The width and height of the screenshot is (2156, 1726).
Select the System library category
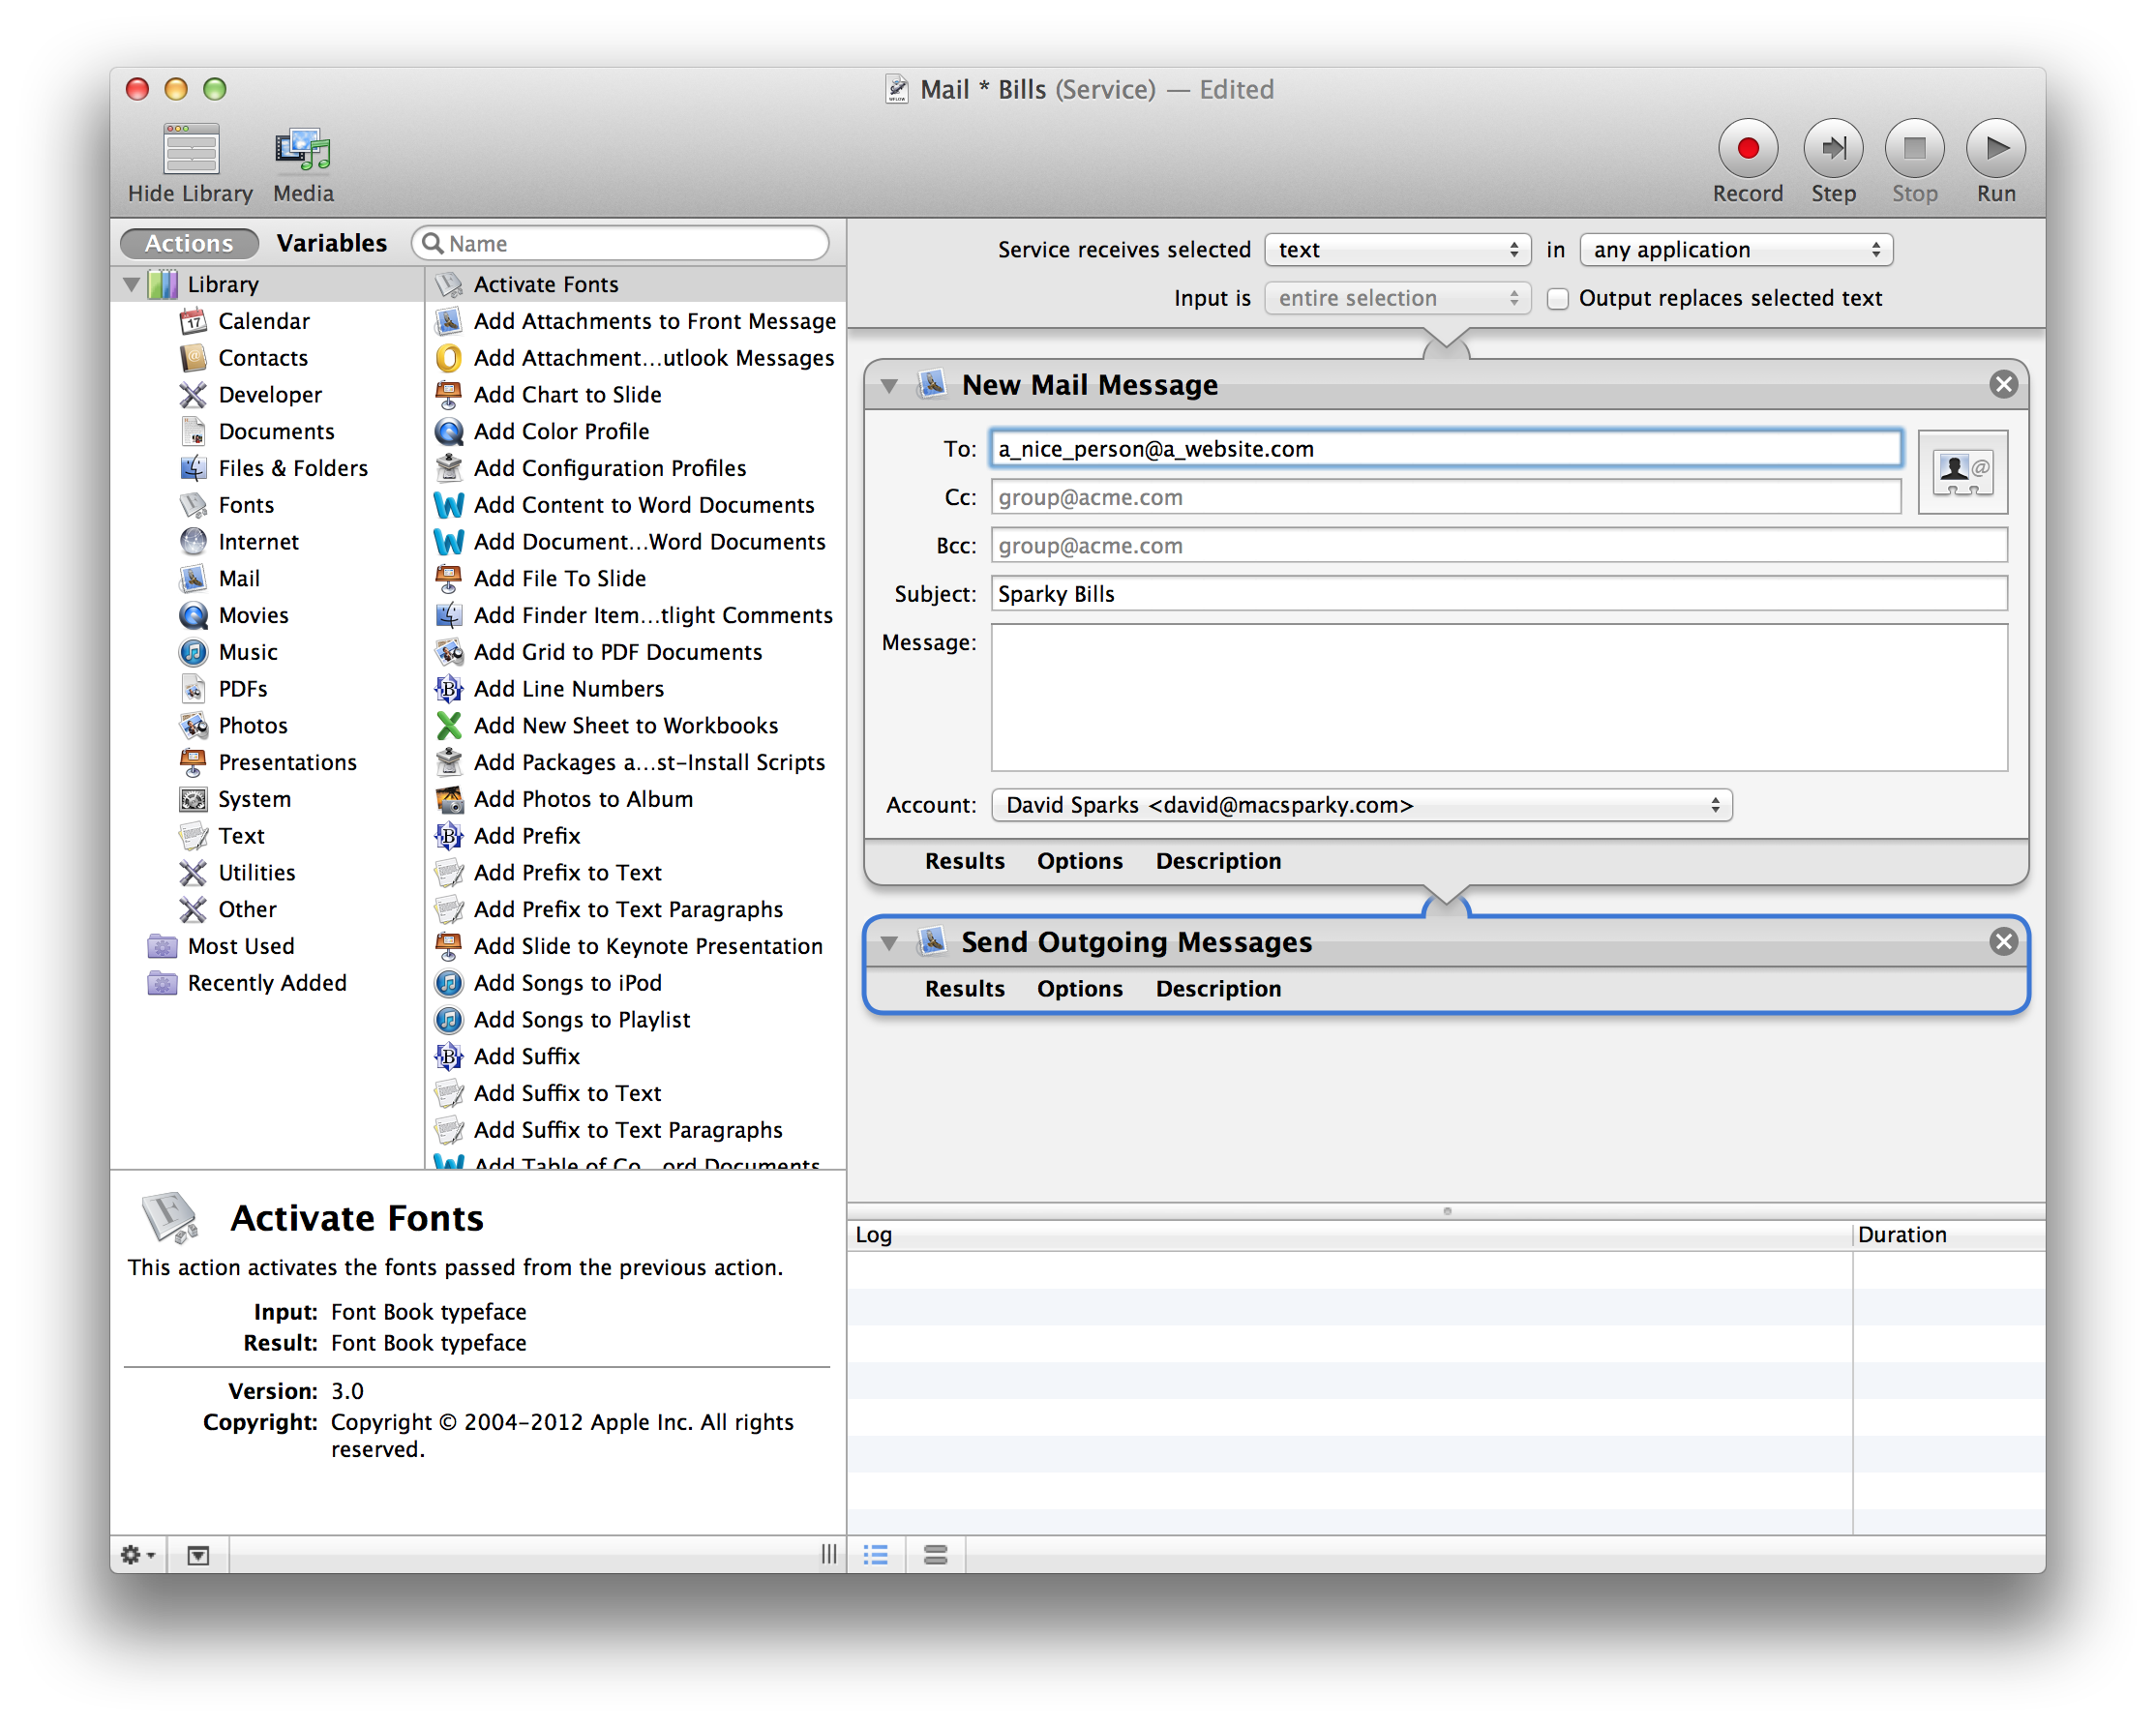[x=254, y=799]
